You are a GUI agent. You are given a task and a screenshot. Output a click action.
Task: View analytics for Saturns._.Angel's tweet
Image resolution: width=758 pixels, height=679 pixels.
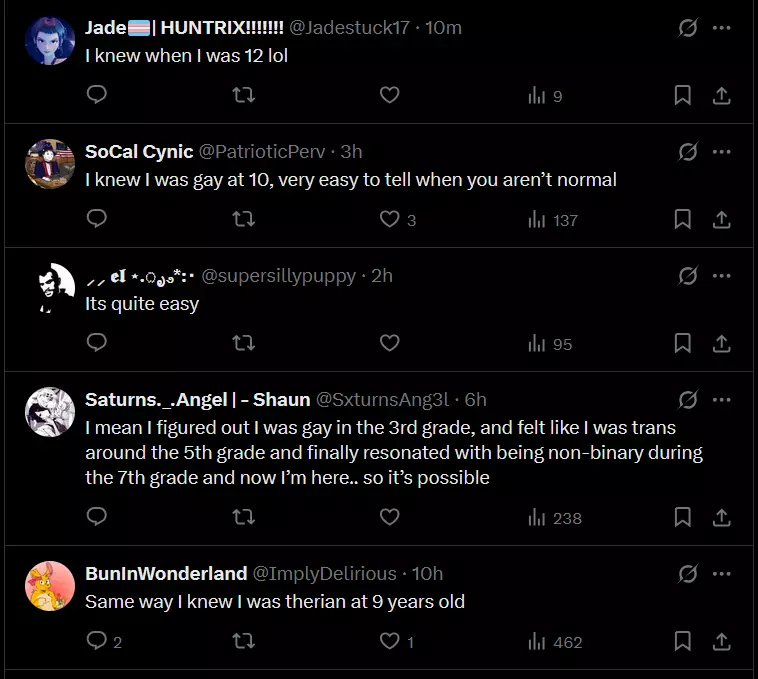(x=554, y=517)
